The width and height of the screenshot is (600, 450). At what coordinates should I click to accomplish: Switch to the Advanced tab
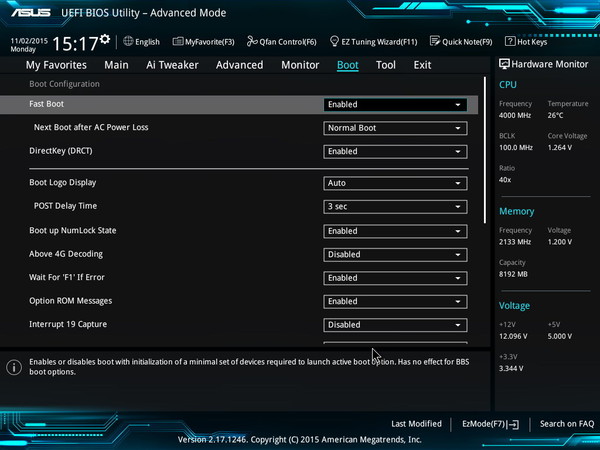(x=240, y=65)
